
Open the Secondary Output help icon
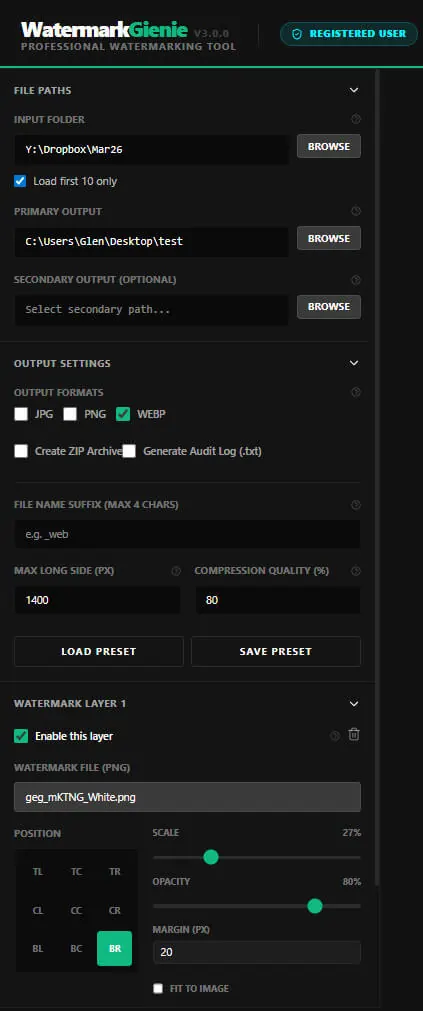pos(356,280)
